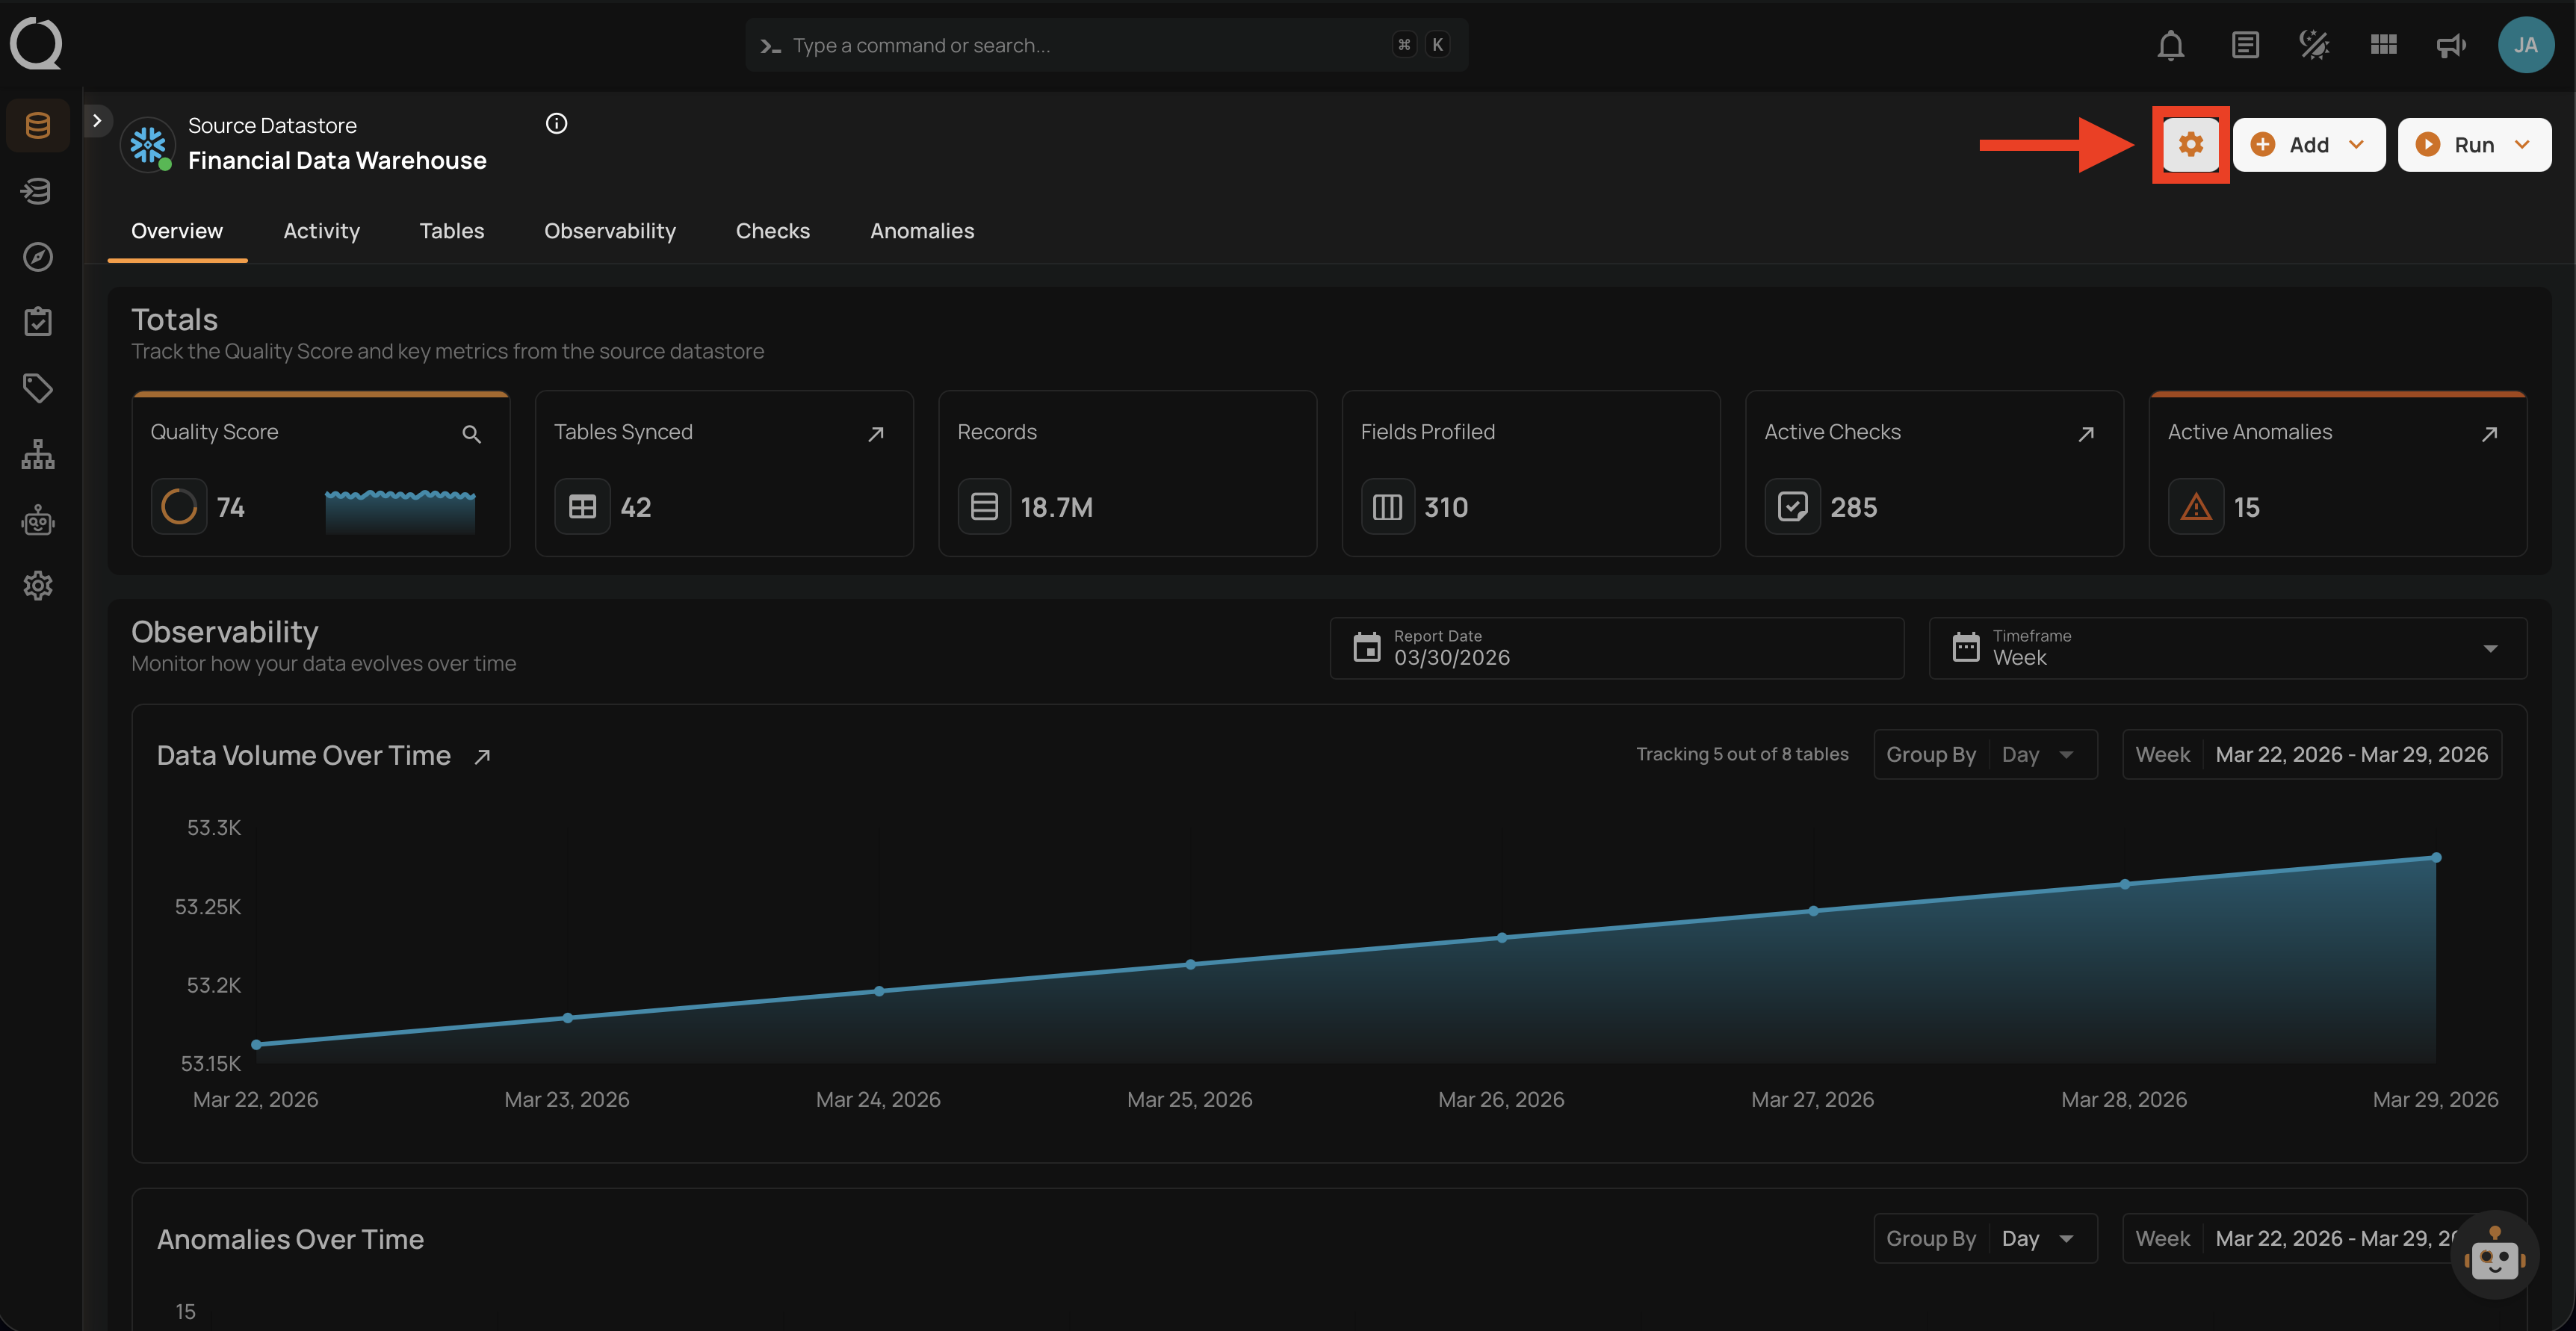
Task: Open Active Anomalies arrow link
Action: point(2489,434)
